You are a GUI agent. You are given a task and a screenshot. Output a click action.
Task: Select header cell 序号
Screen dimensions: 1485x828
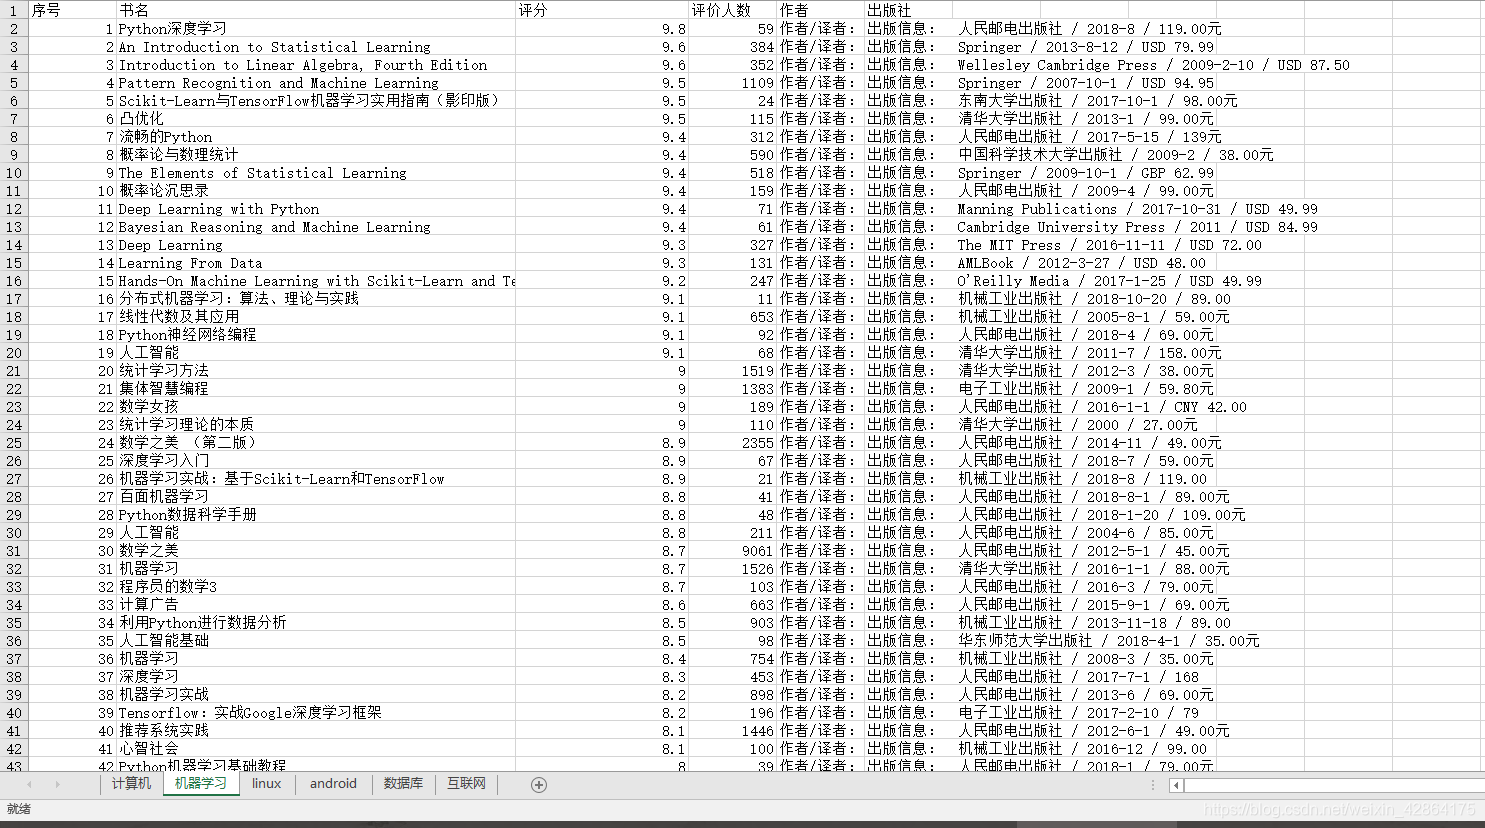pyautogui.click(x=73, y=10)
